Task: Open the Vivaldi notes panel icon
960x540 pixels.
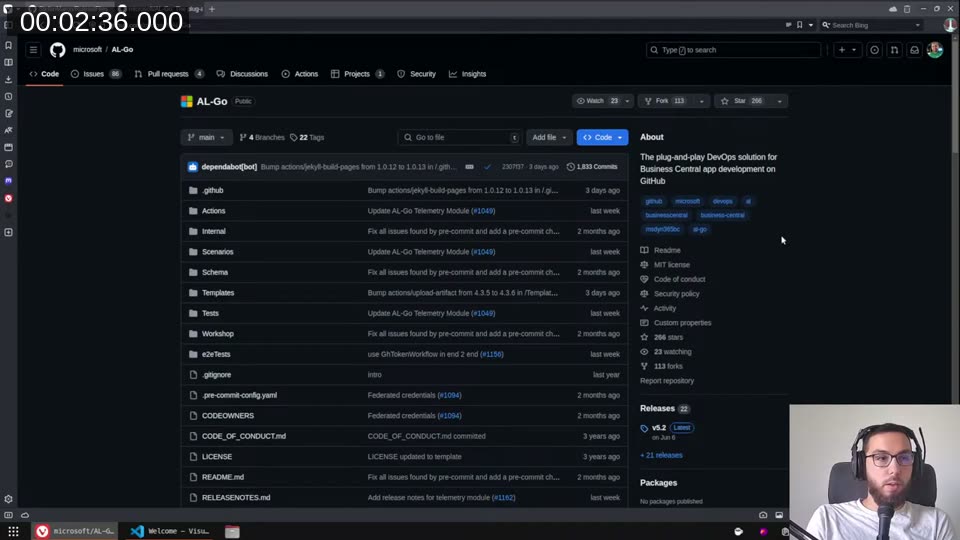Action: [9, 113]
